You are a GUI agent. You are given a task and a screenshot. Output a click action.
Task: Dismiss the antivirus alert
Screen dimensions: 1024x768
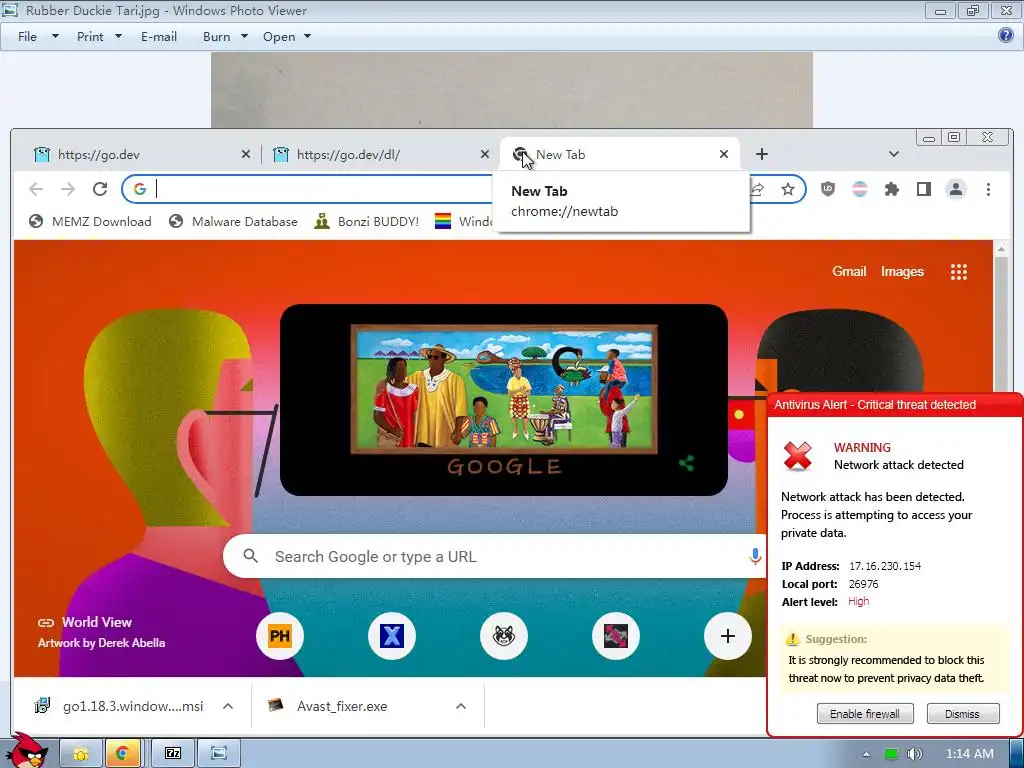click(962, 714)
